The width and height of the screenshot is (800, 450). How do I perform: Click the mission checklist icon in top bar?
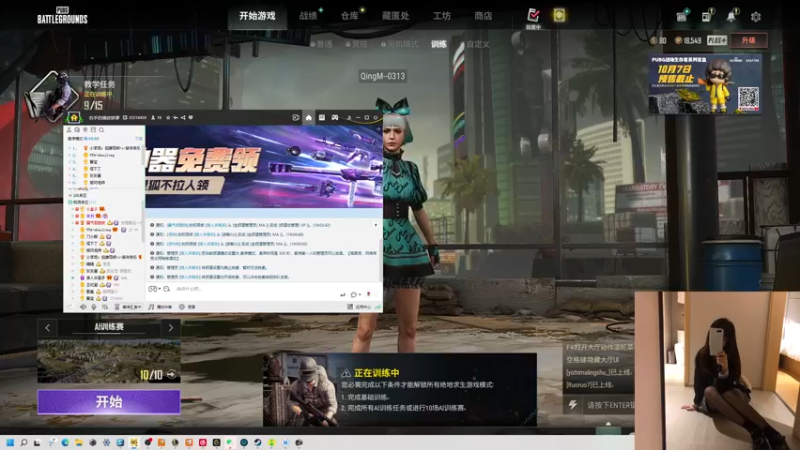533,15
